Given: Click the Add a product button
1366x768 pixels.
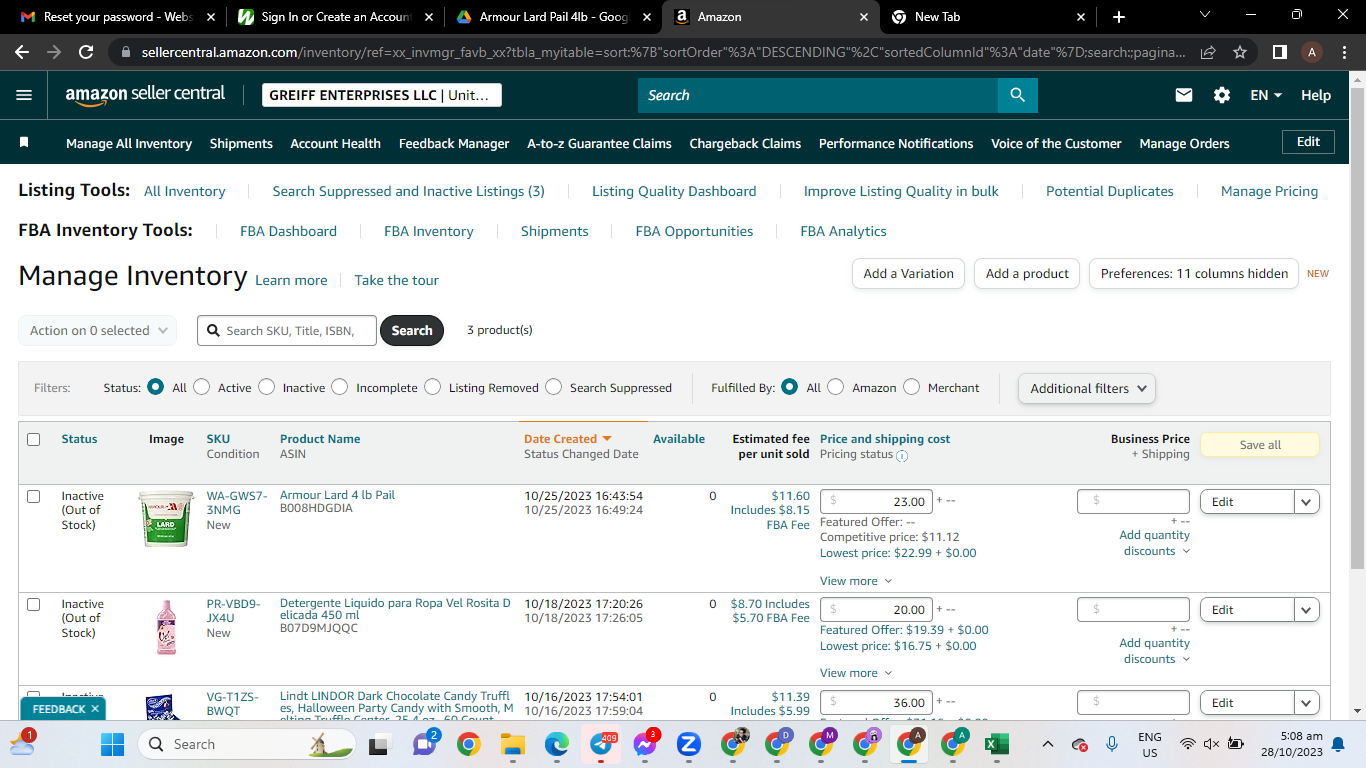Looking at the screenshot, I should (x=1027, y=273).
